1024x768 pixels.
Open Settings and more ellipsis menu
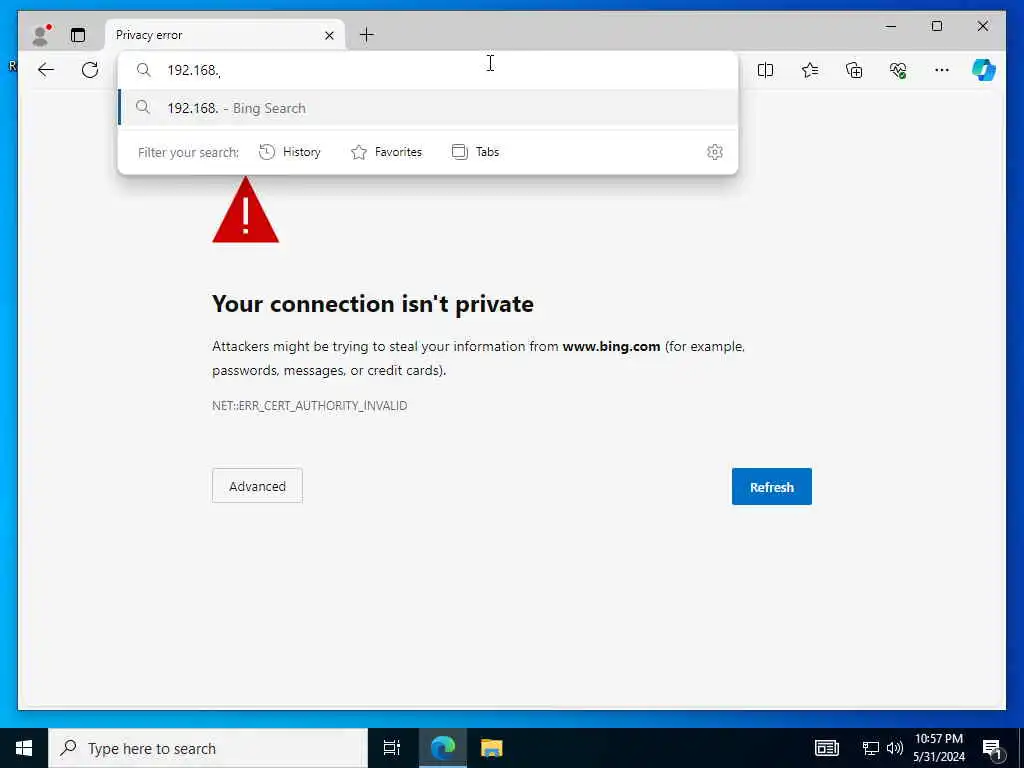(942, 70)
